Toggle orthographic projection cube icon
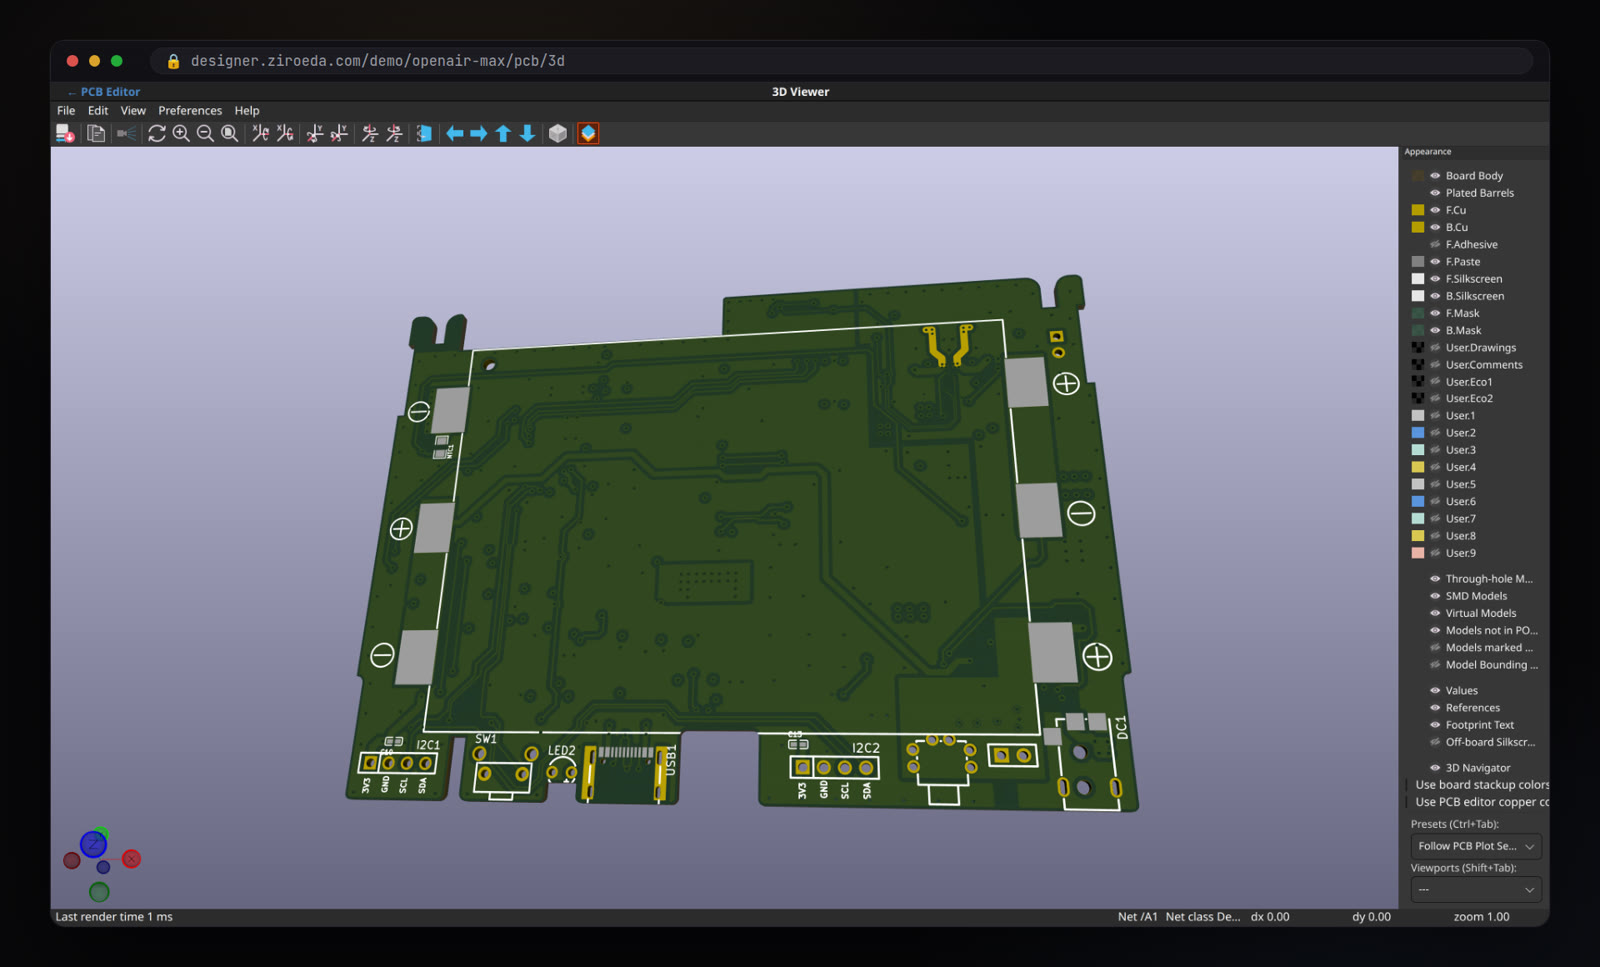This screenshot has width=1600, height=967. pos(558,133)
